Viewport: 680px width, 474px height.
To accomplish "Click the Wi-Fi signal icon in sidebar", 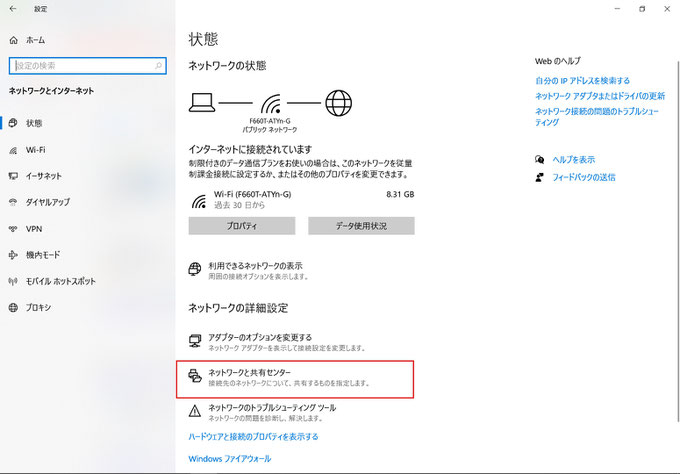I will tap(13, 150).
